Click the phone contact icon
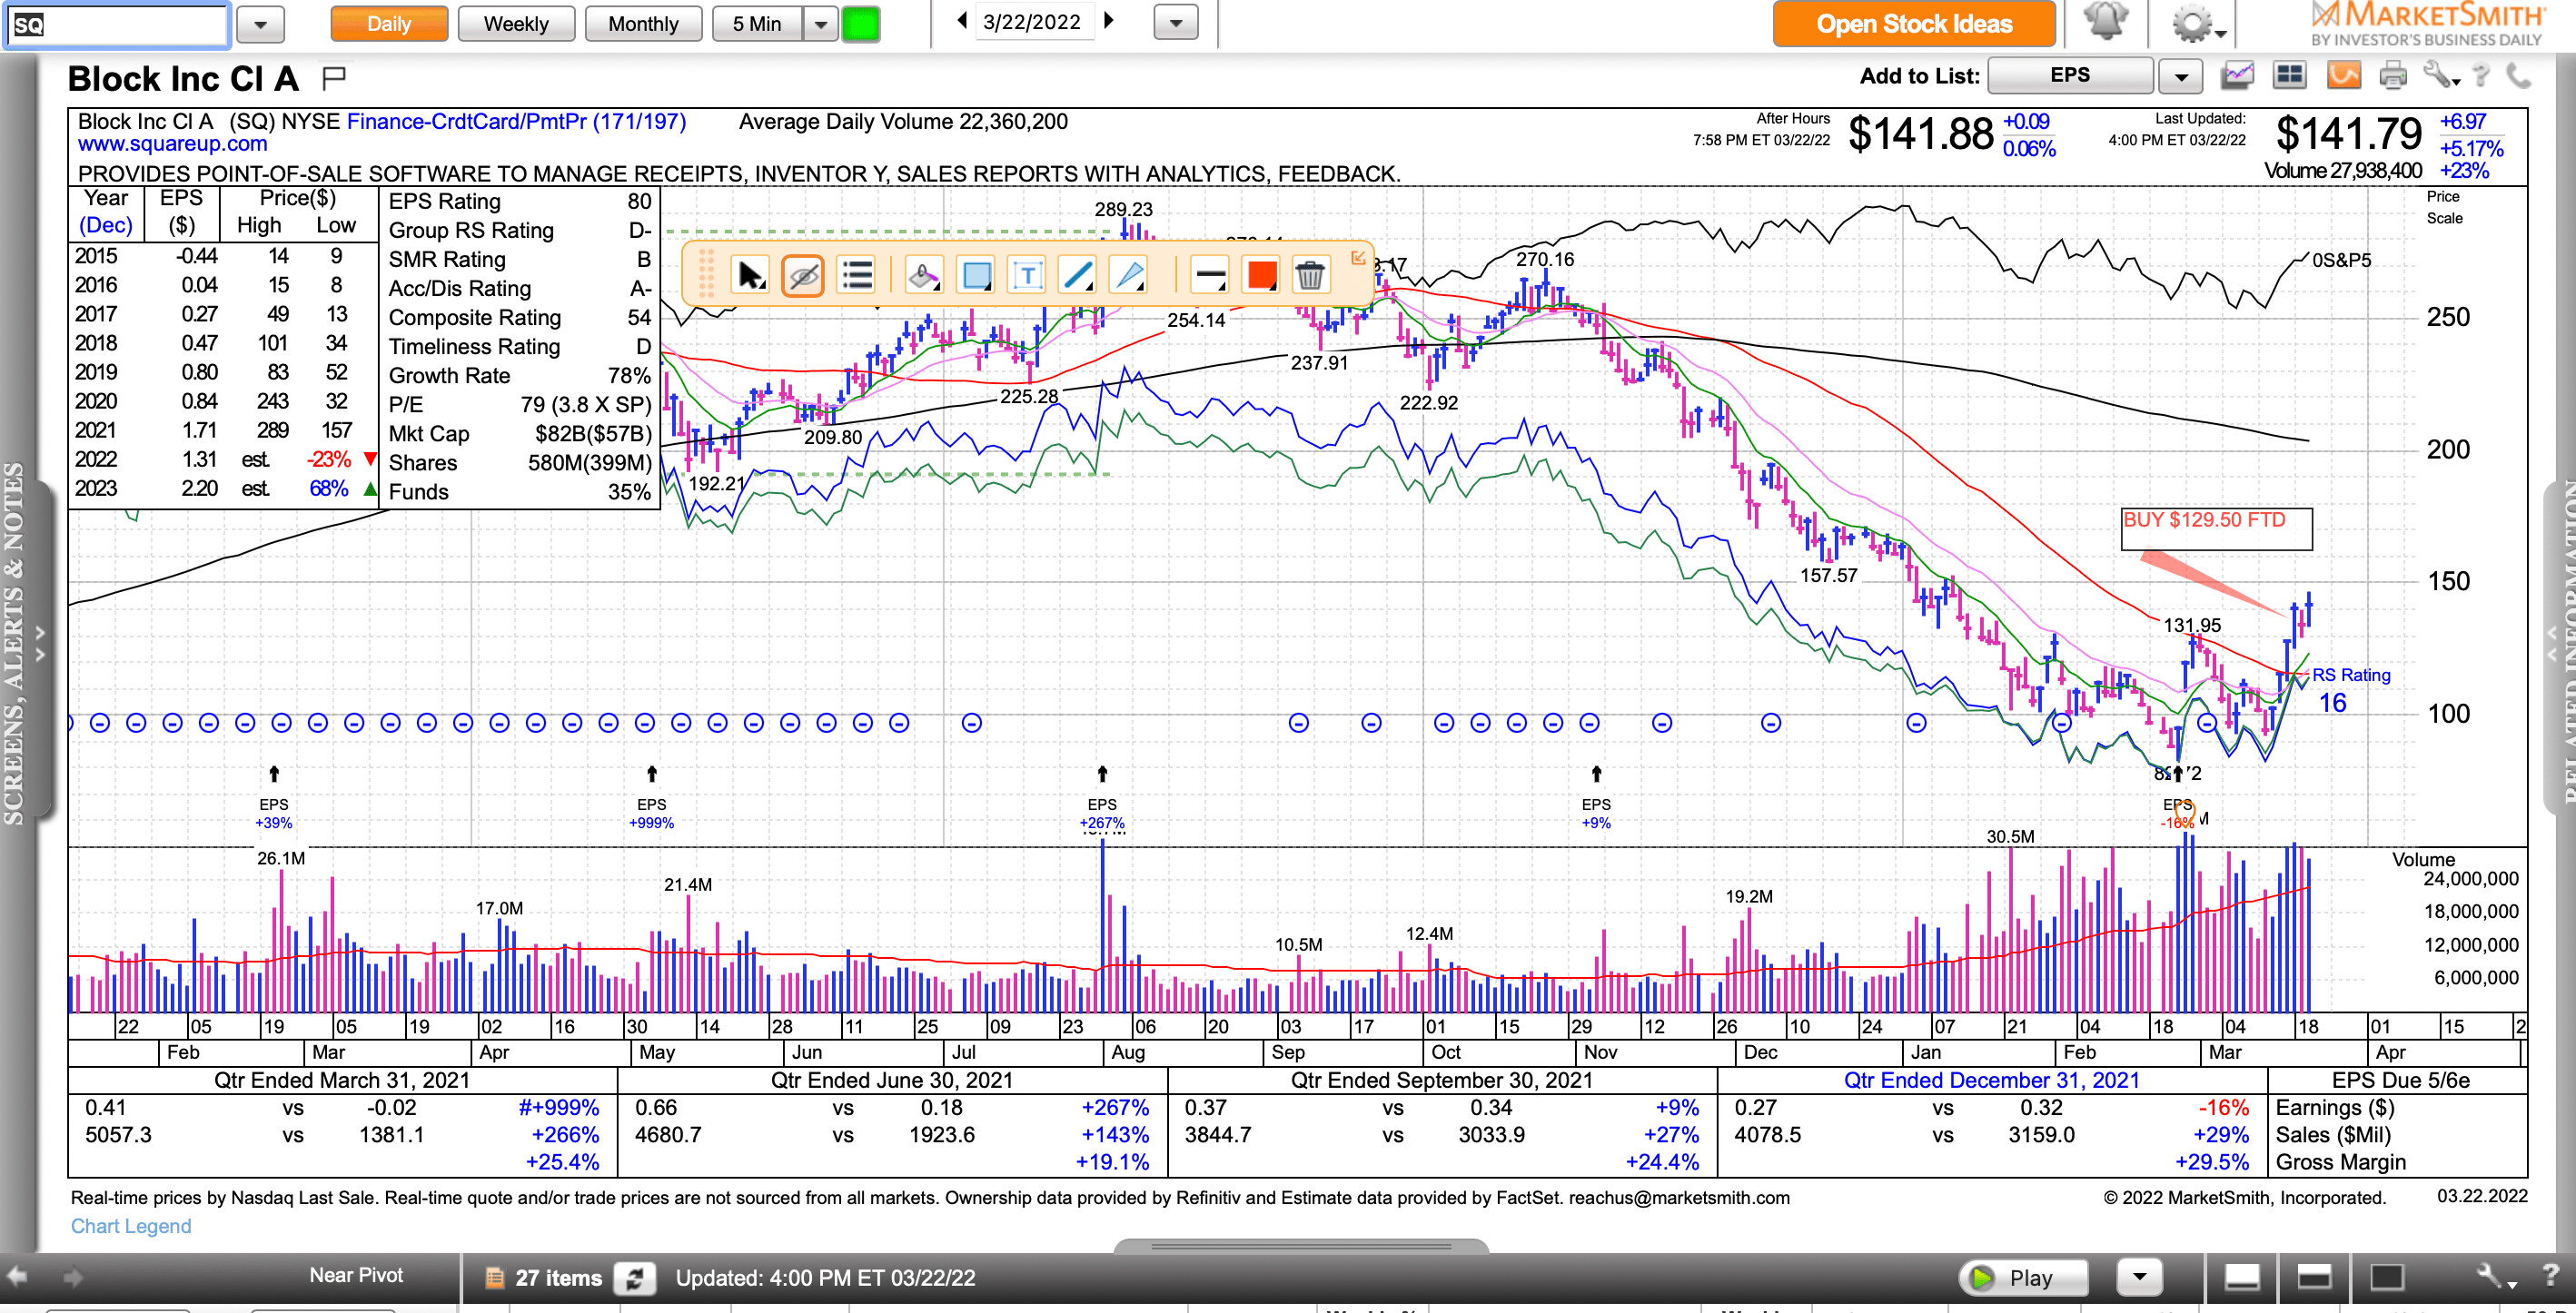The width and height of the screenshot is (2576, 1313). point(2518,75)
